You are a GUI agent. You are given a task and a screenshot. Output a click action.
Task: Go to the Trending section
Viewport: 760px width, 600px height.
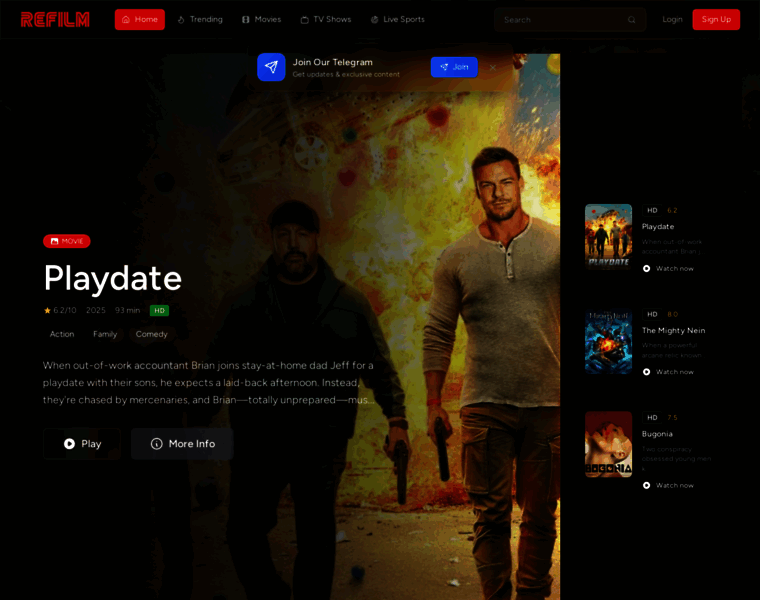tap(200, 19)
